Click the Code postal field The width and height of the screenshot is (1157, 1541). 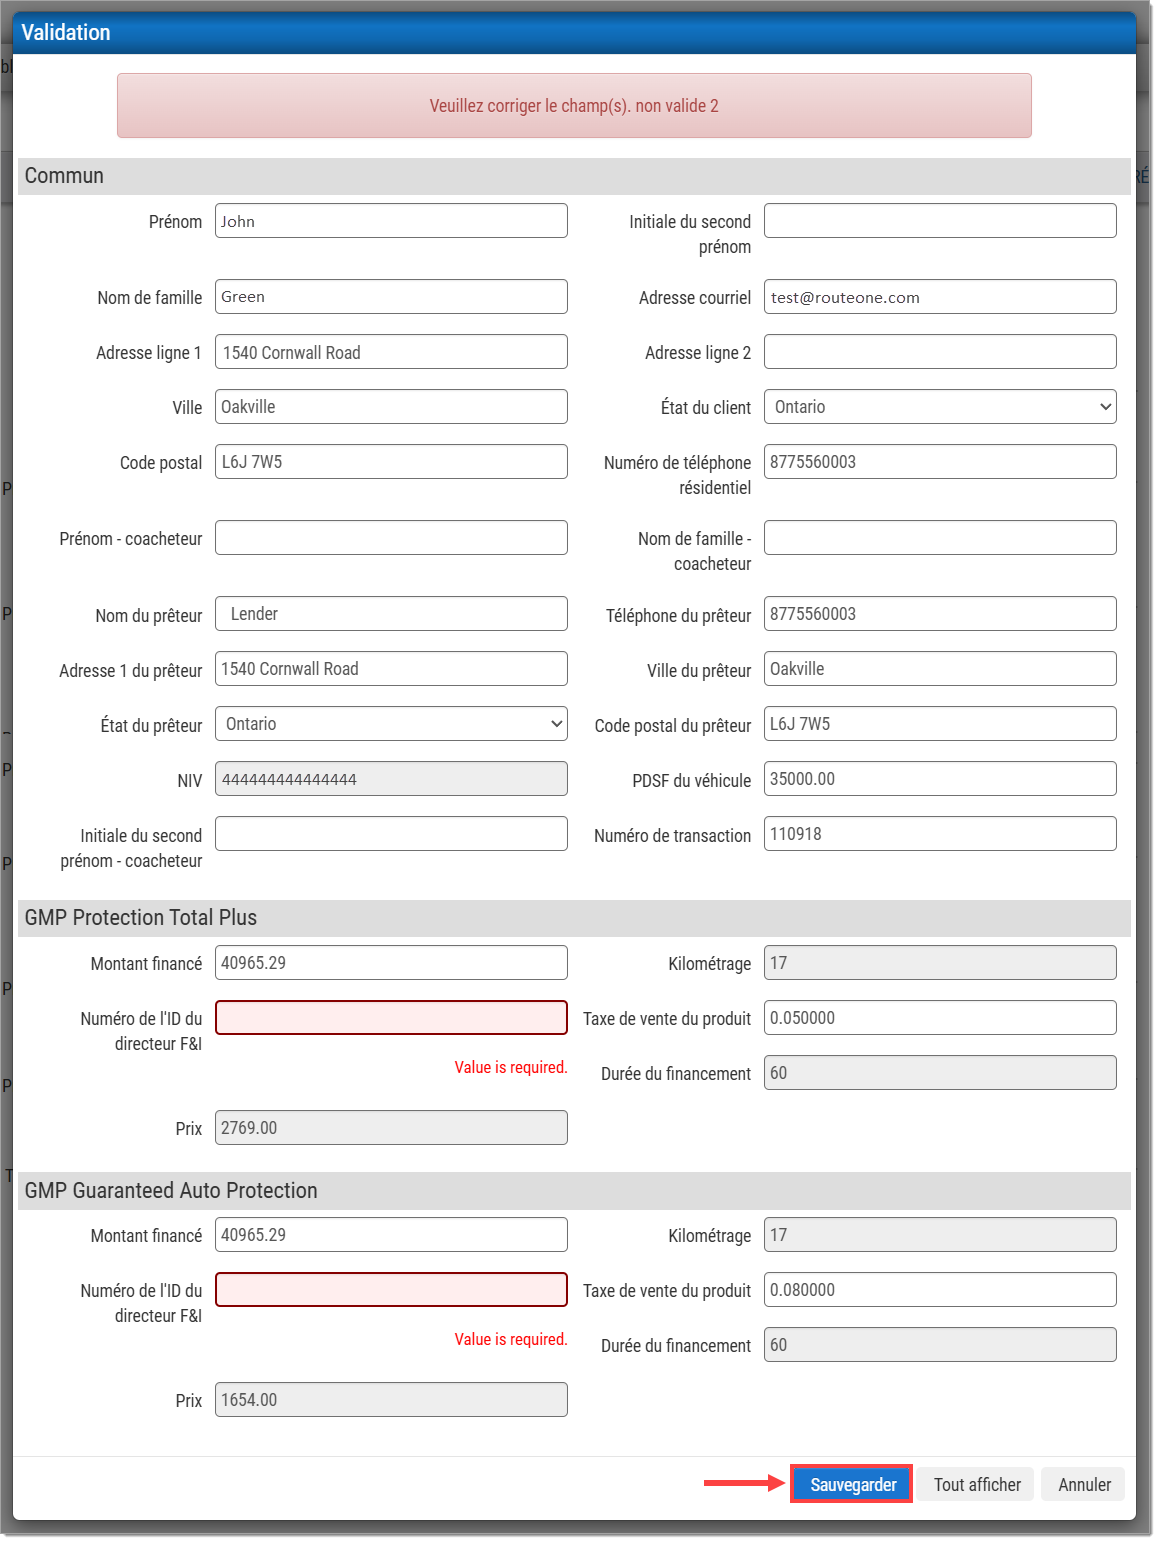point(391,462)
